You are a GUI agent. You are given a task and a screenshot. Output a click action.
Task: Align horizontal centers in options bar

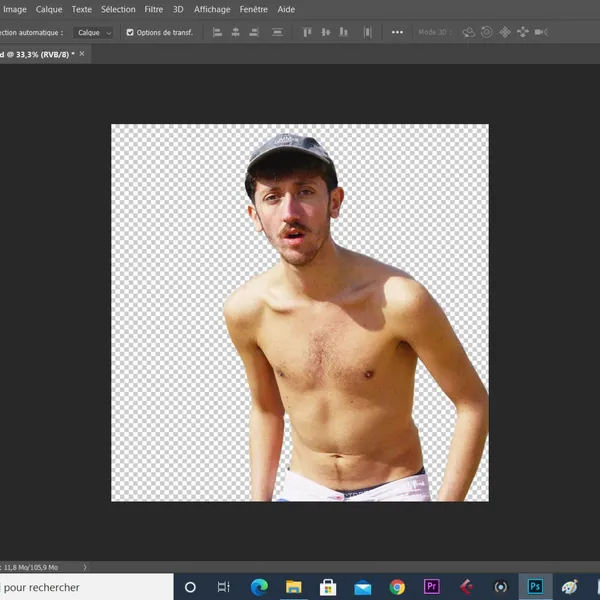pyautogui.click(x=236, y=33)
